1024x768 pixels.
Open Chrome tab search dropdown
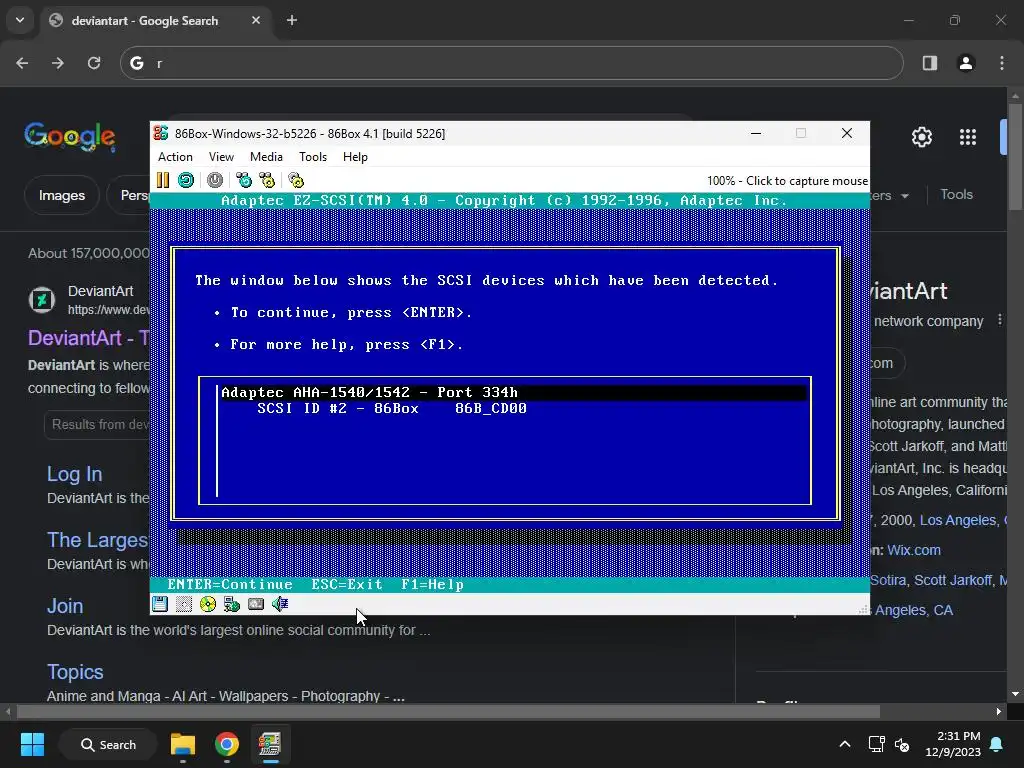click(20, 20)
